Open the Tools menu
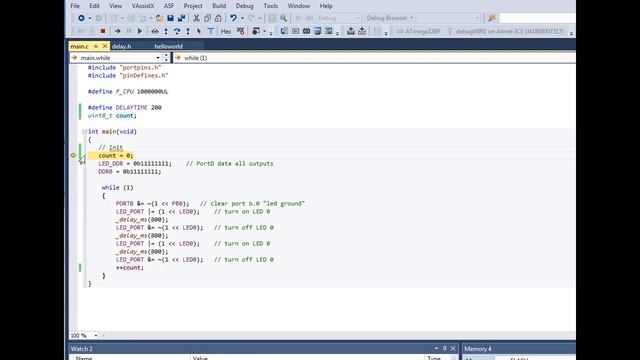 (x=271, y=6)
